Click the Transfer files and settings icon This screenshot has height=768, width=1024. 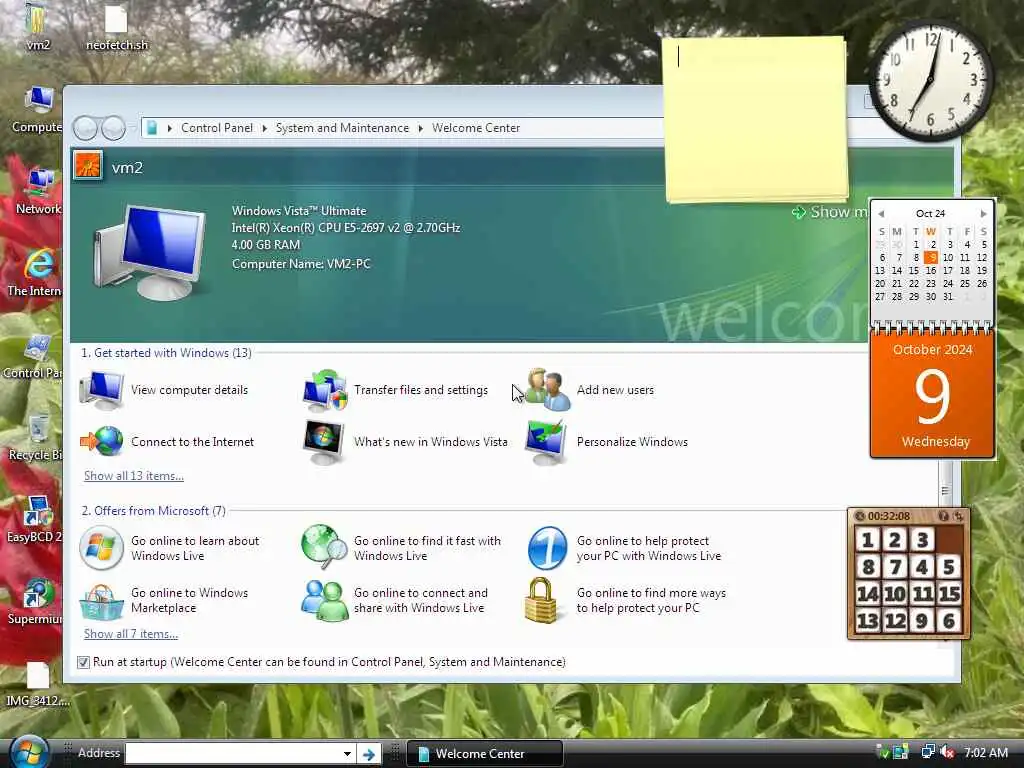tap(325, 390)
